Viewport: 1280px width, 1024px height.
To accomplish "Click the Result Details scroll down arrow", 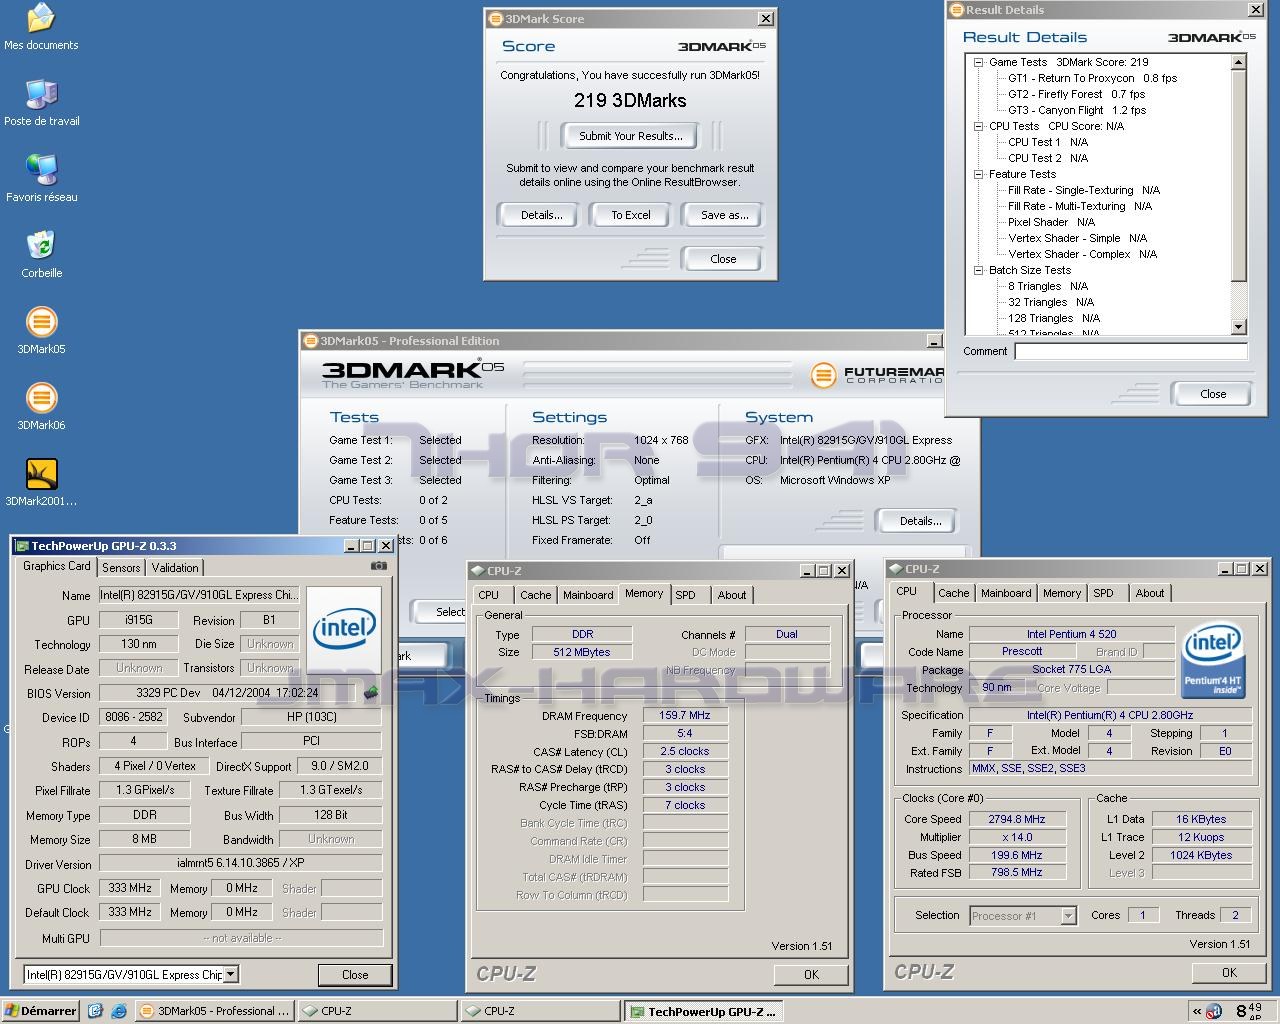I will click(x=1239, y=327).
